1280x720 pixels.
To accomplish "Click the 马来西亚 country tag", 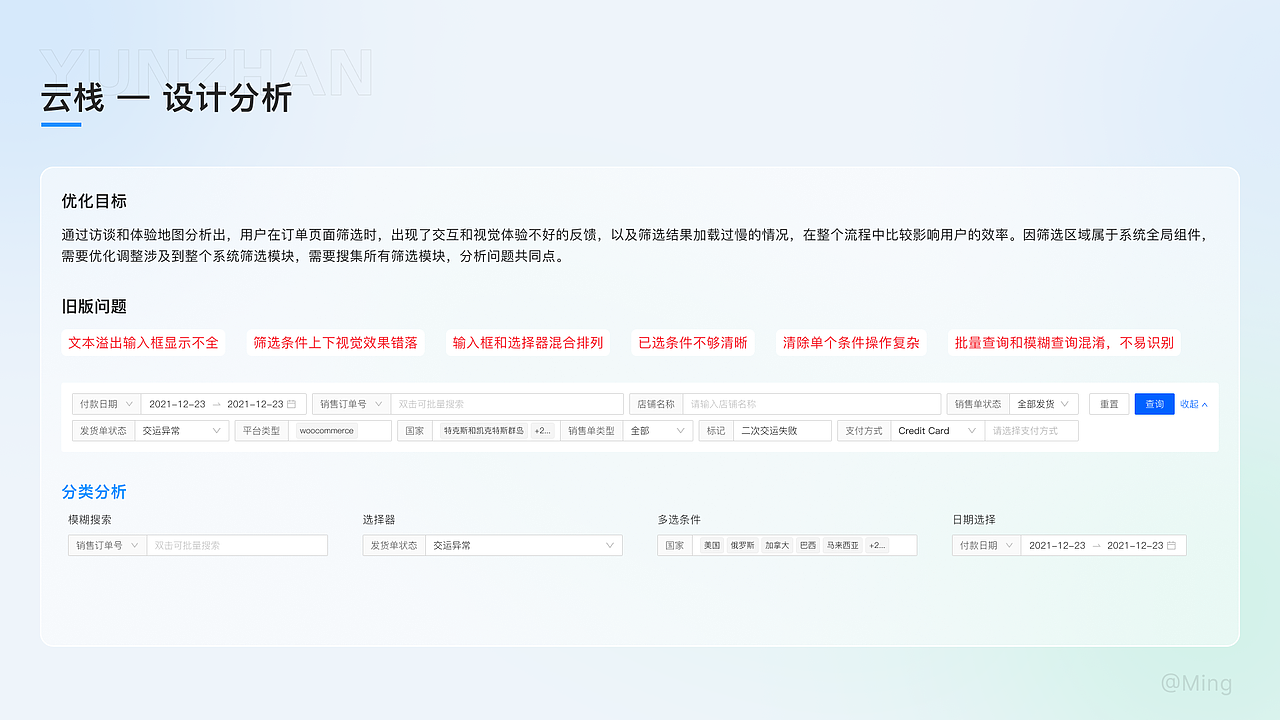I will tap(842, 545).
